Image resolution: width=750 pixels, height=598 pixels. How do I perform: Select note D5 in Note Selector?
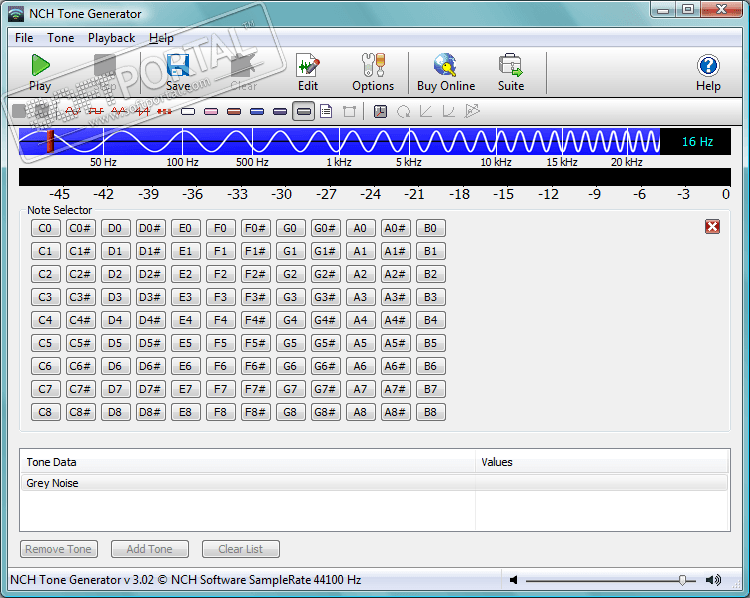pyautogui.click(x=115, y=343)
